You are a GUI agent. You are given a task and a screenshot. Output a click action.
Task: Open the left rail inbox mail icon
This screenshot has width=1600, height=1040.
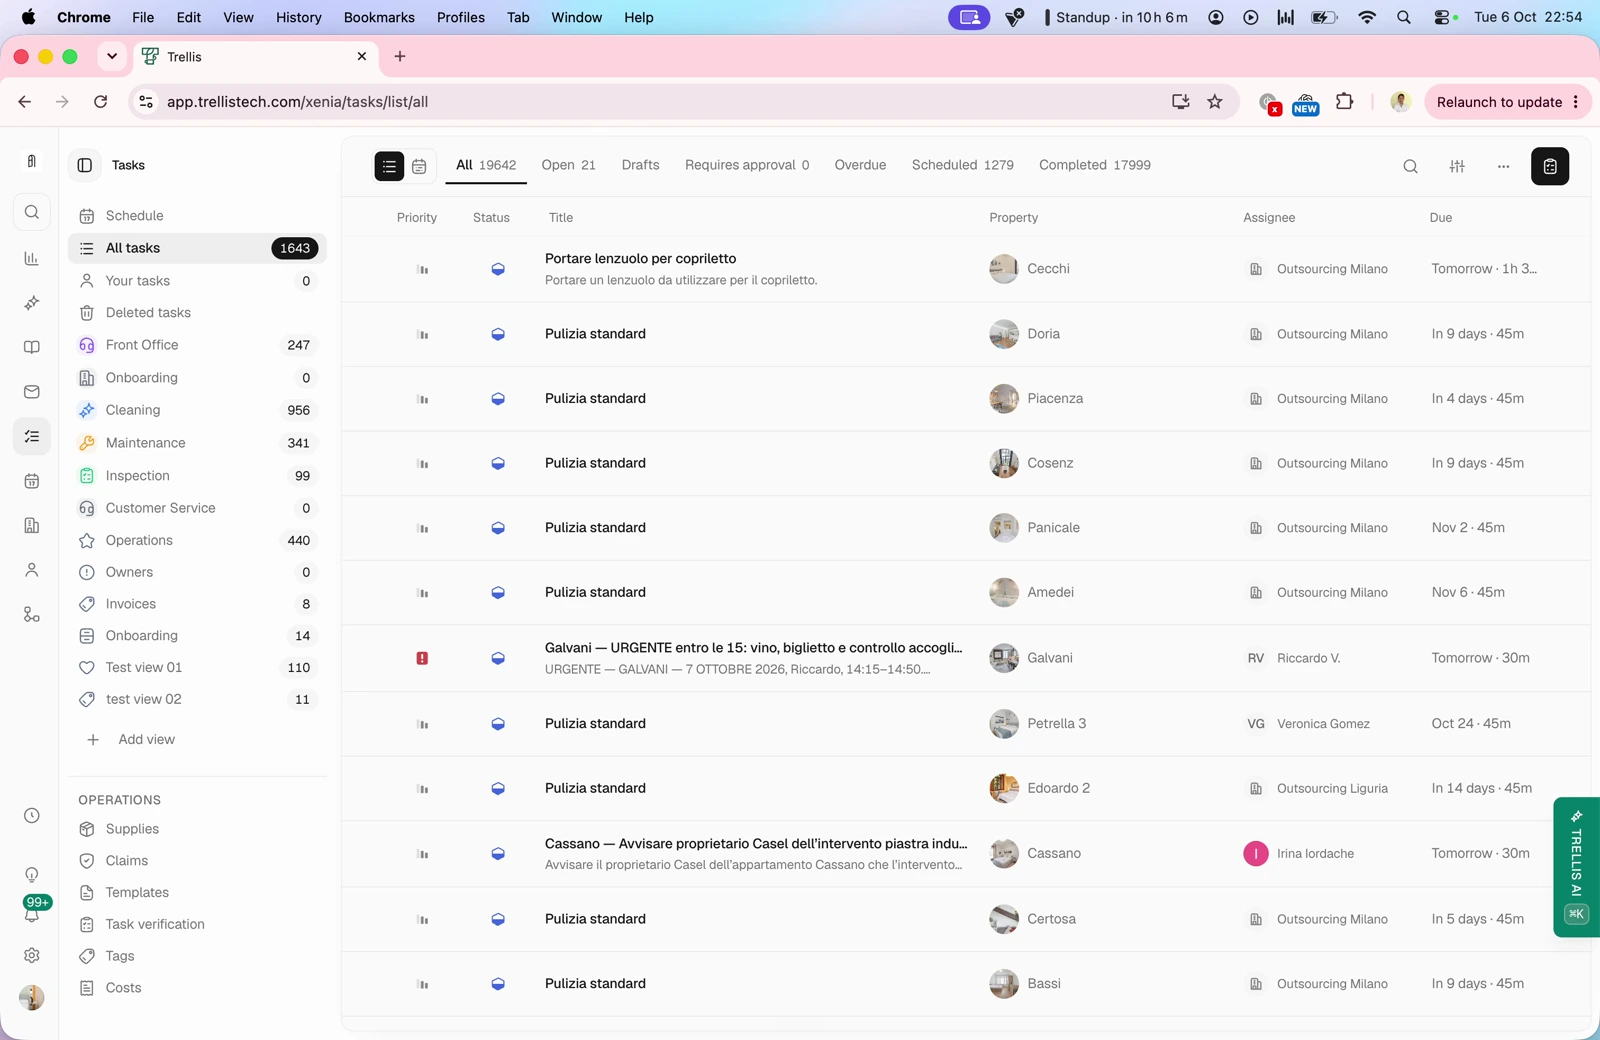pos(32,392)
